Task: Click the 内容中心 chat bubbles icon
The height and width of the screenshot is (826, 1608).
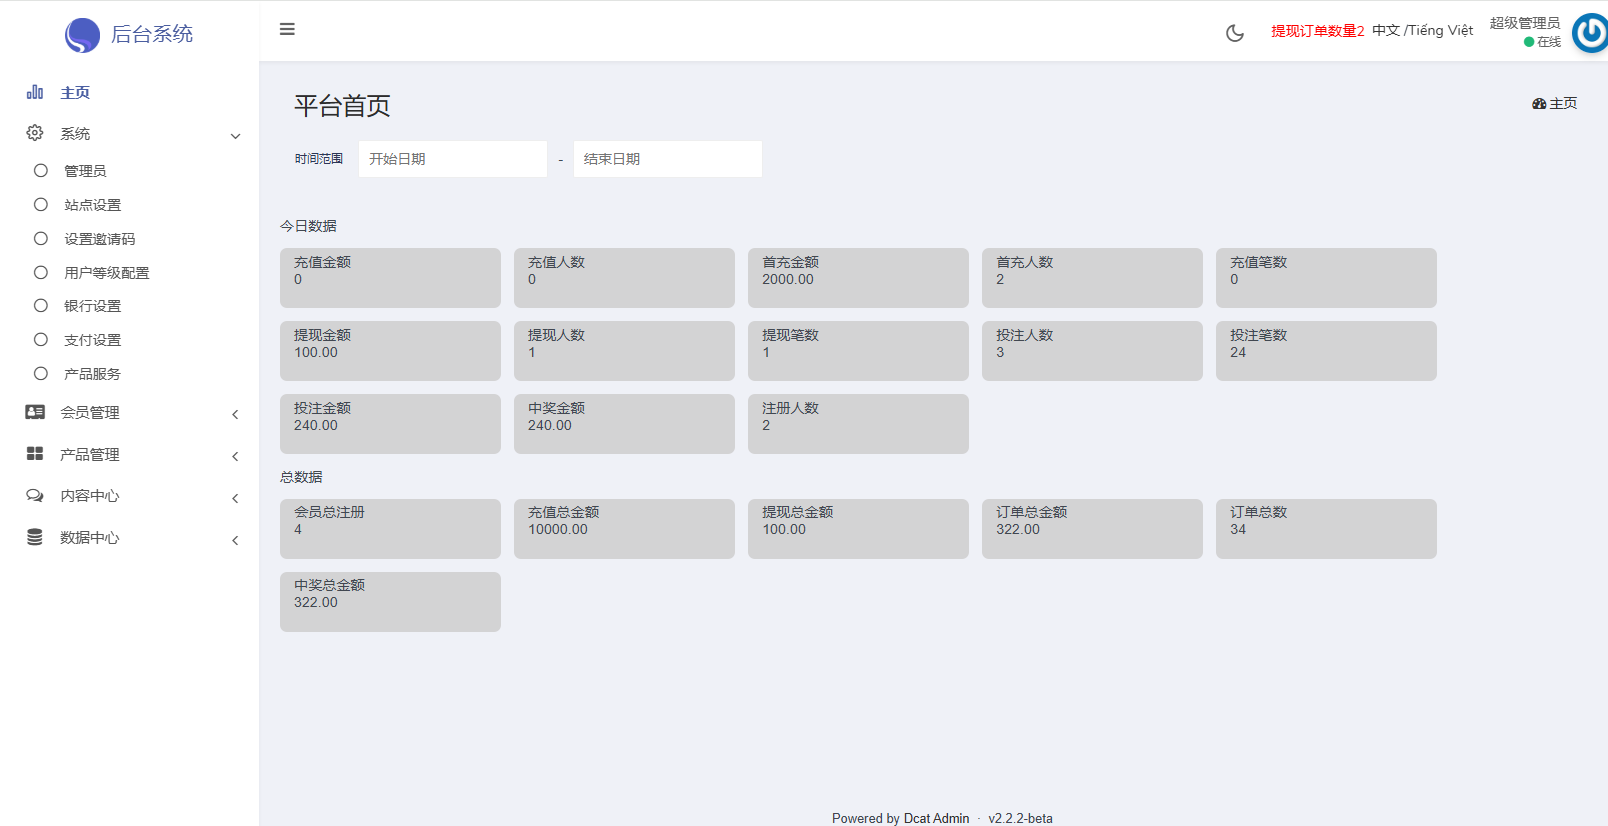Action: click(x=35, y=496)
